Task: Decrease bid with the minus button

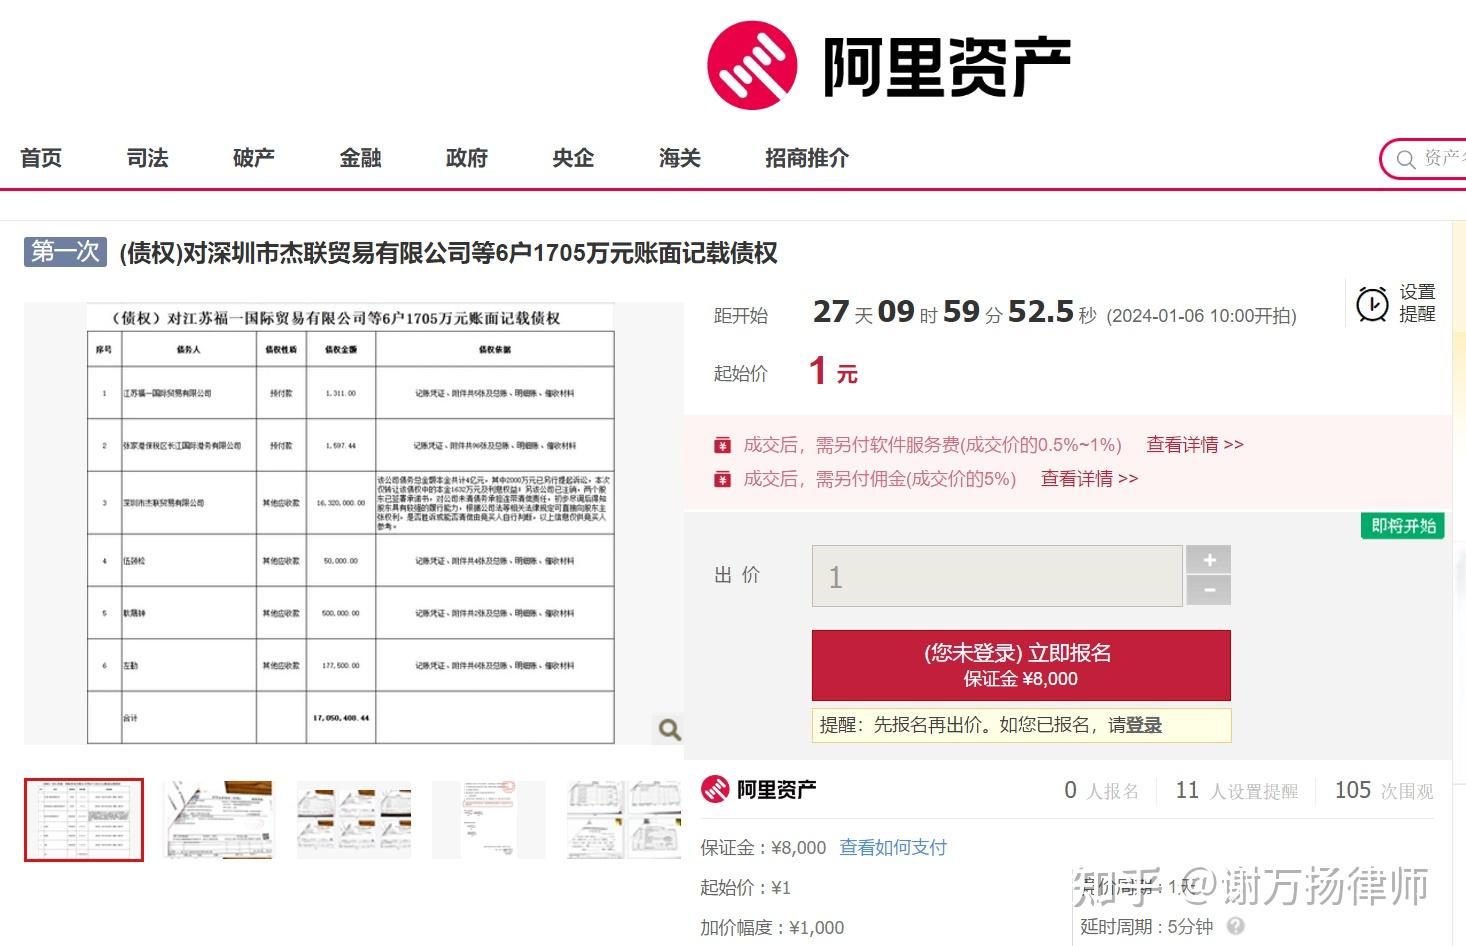Action: pos(1208,591)
